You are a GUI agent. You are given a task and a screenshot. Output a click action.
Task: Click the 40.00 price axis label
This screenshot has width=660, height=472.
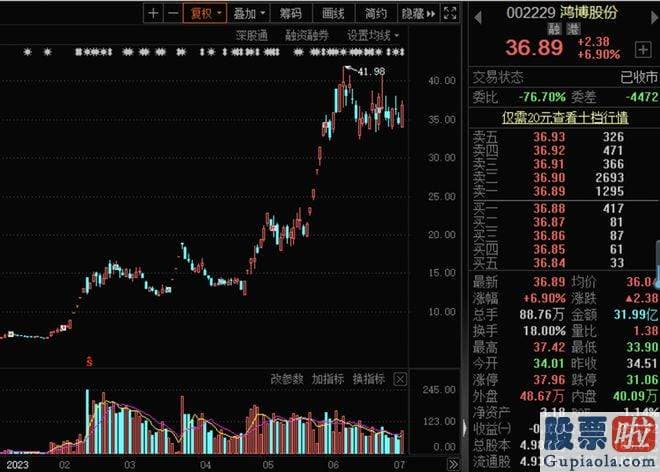442,80
